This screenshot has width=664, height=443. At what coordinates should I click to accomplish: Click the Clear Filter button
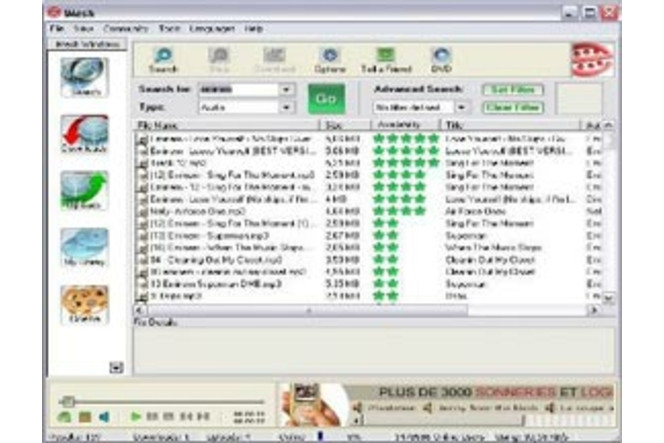512,107
